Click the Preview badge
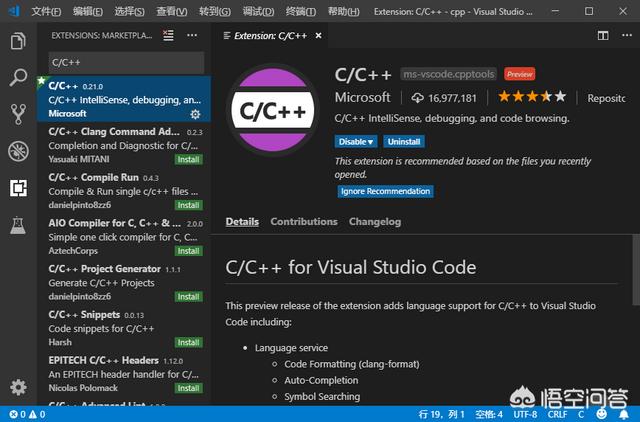Screen dimensions: 640x422 click(520, 74)
